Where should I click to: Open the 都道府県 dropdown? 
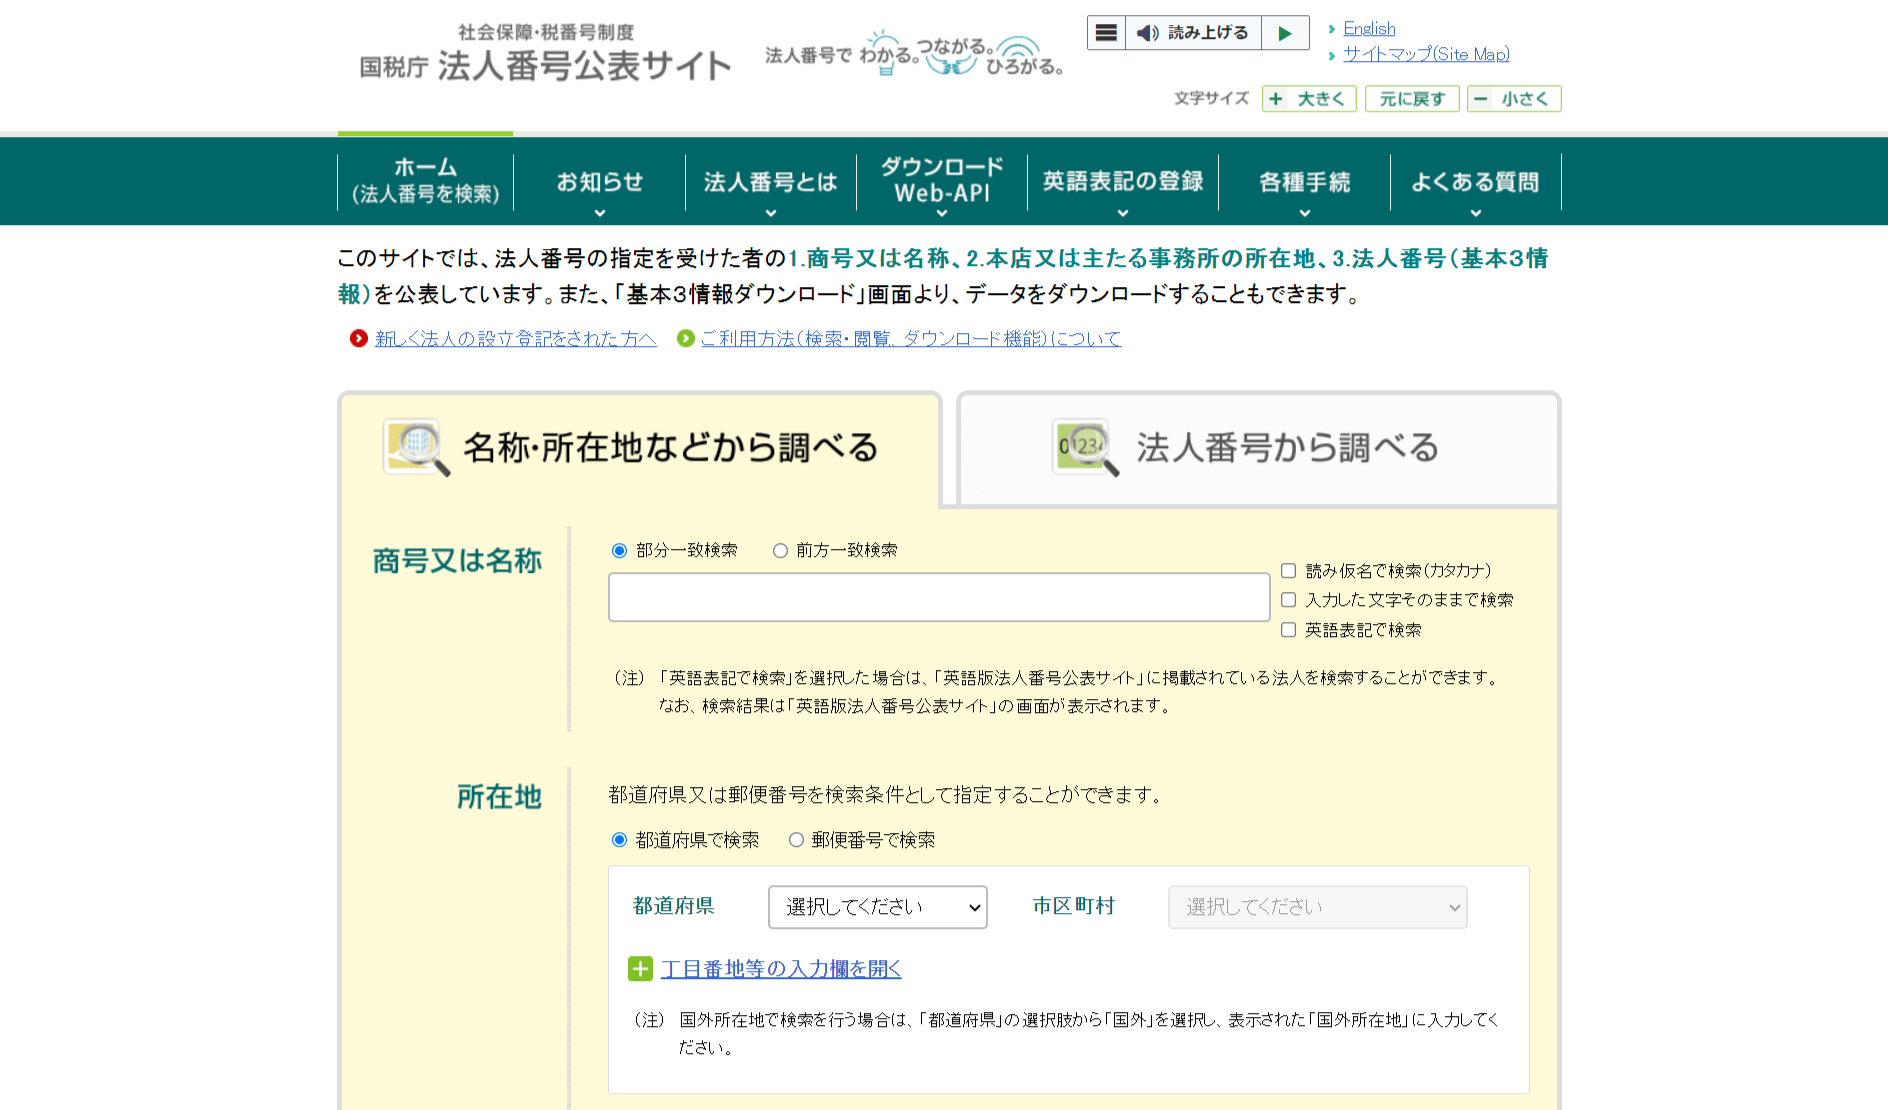[x=878, y=907]
